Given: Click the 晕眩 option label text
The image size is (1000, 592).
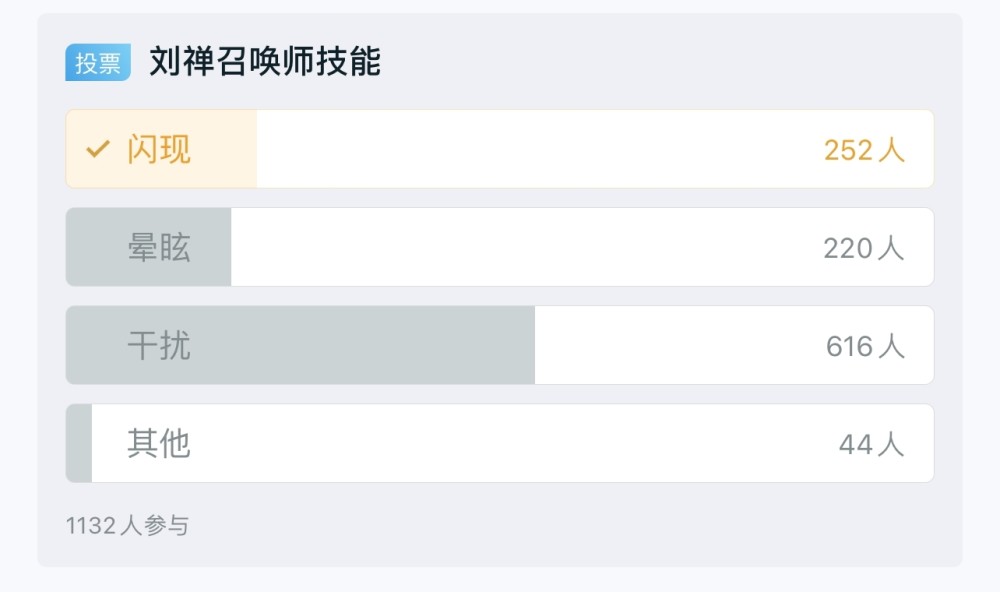Looking at the screenshot, I should point(159,248).
